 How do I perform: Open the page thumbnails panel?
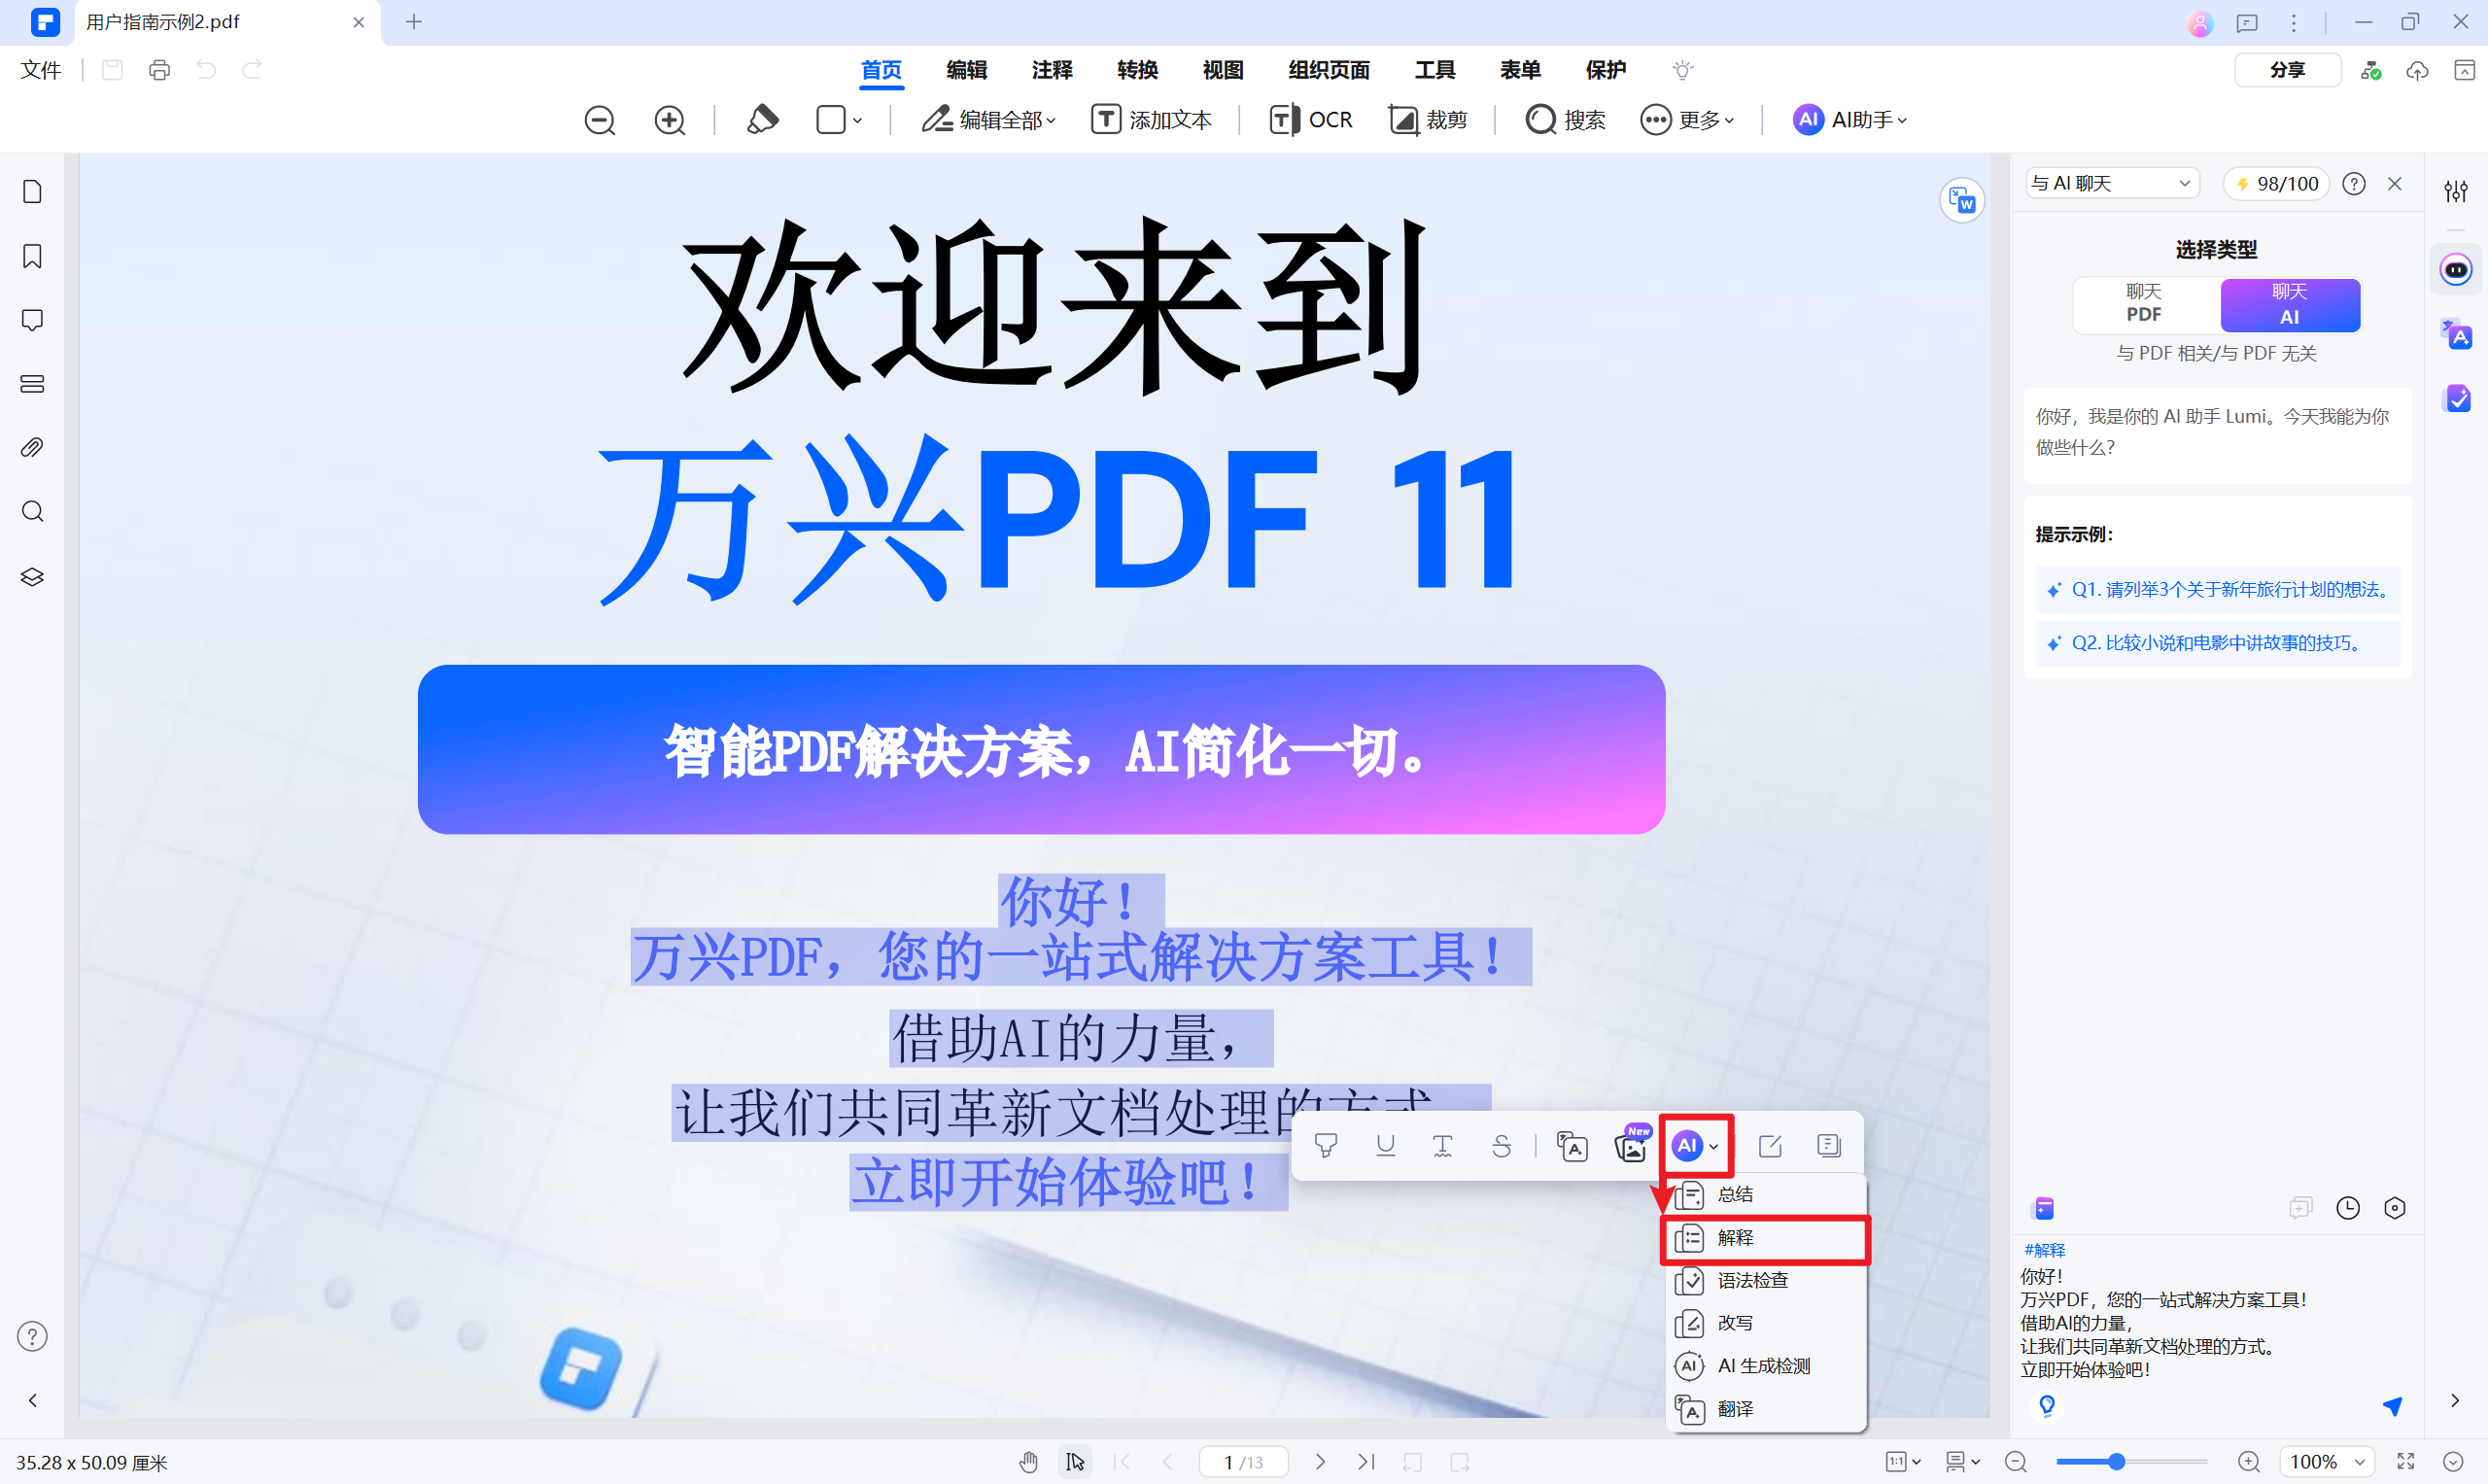coord(31,191)
